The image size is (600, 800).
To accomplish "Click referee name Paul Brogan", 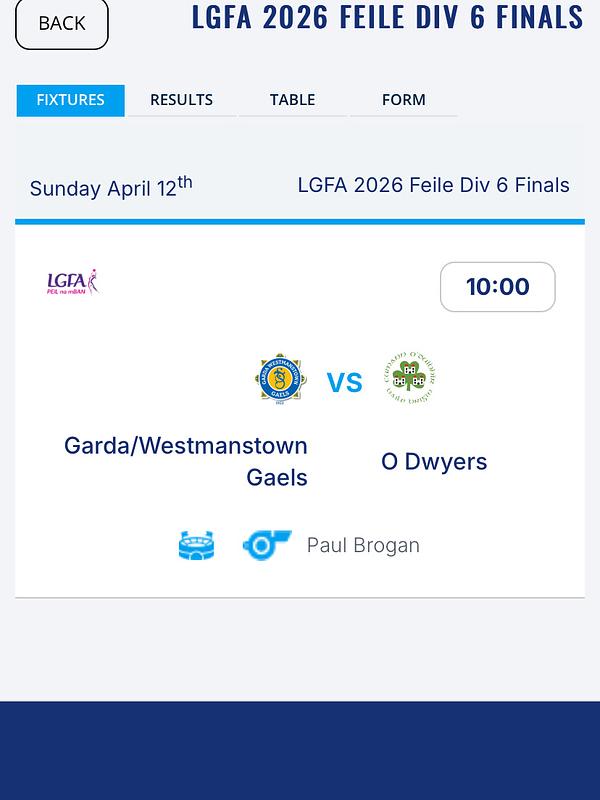I will point(363,545).
